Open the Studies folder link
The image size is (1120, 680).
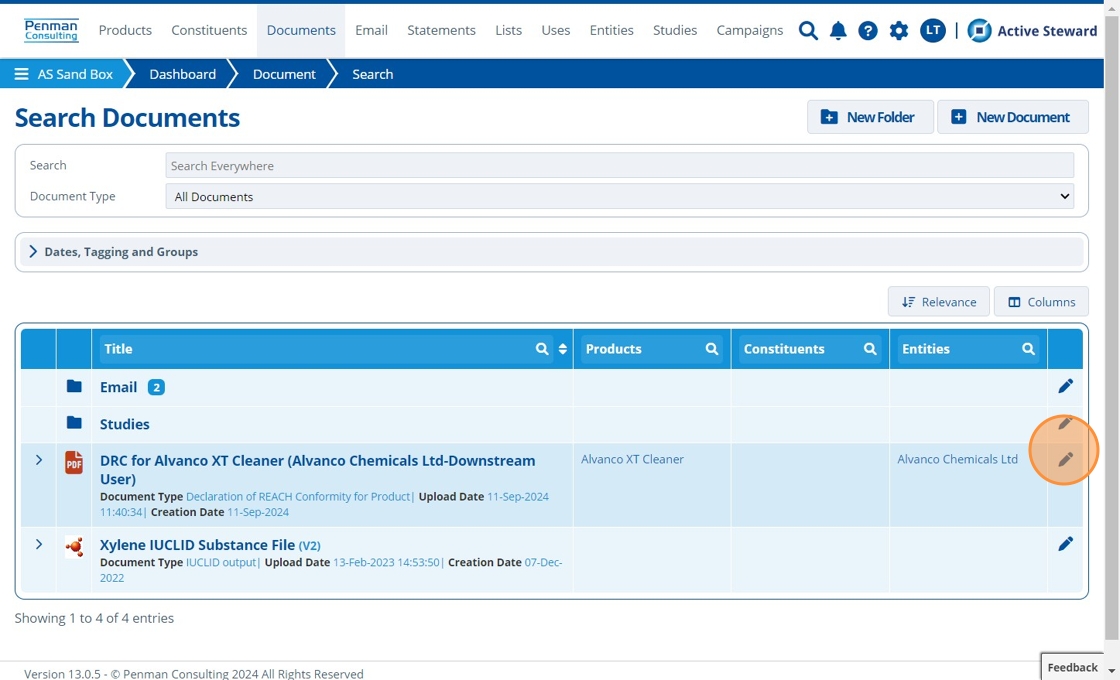(x=124, y=424)
